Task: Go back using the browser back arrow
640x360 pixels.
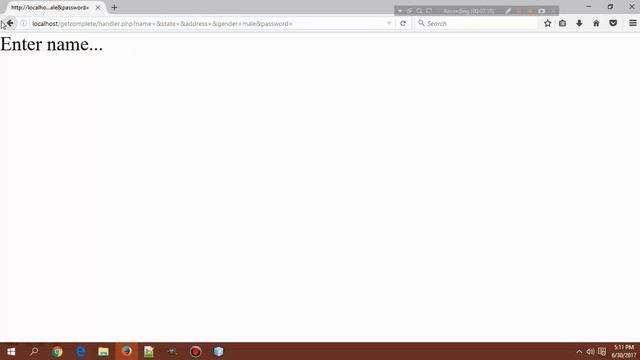Action: [10, 23]
